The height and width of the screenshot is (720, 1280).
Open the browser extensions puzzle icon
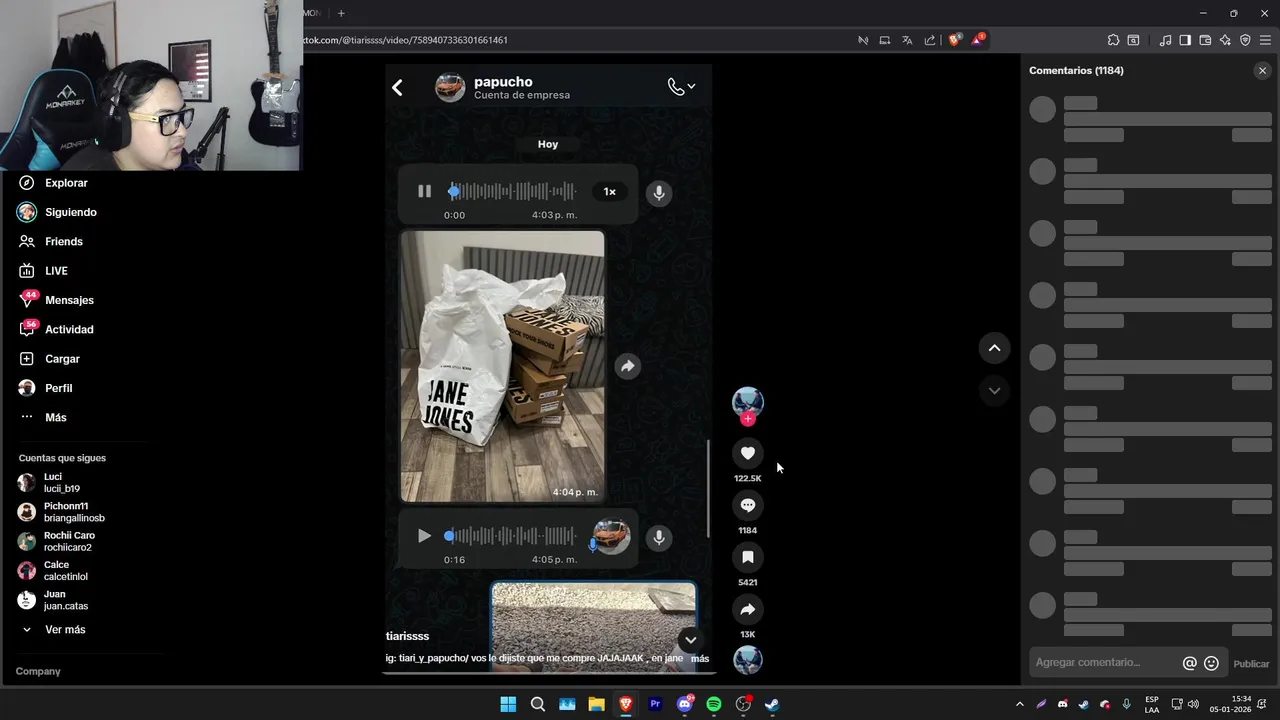point(1113,40)
